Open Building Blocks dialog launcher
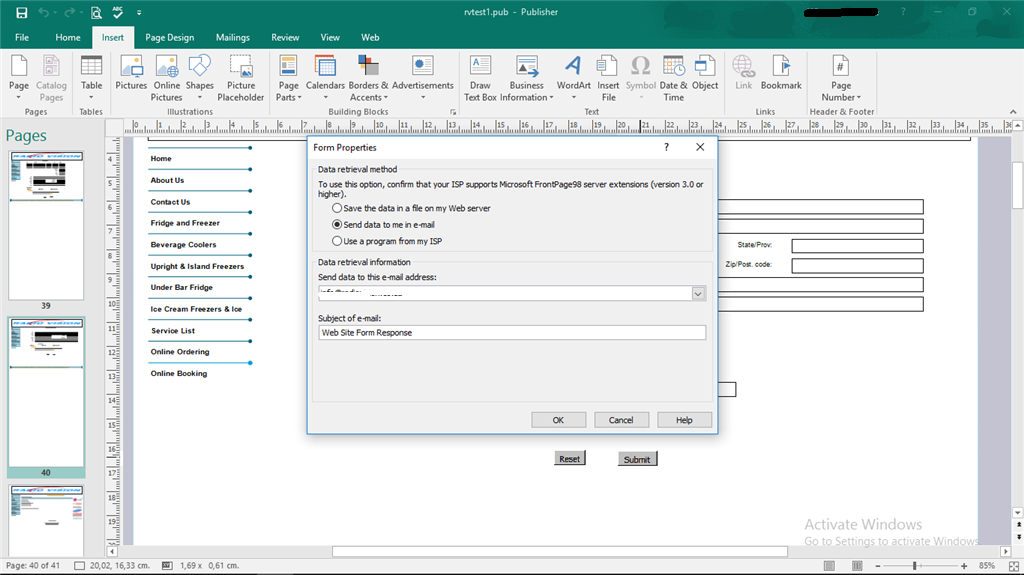Screen dimensions: 1024x575 [x=453, y=112]
